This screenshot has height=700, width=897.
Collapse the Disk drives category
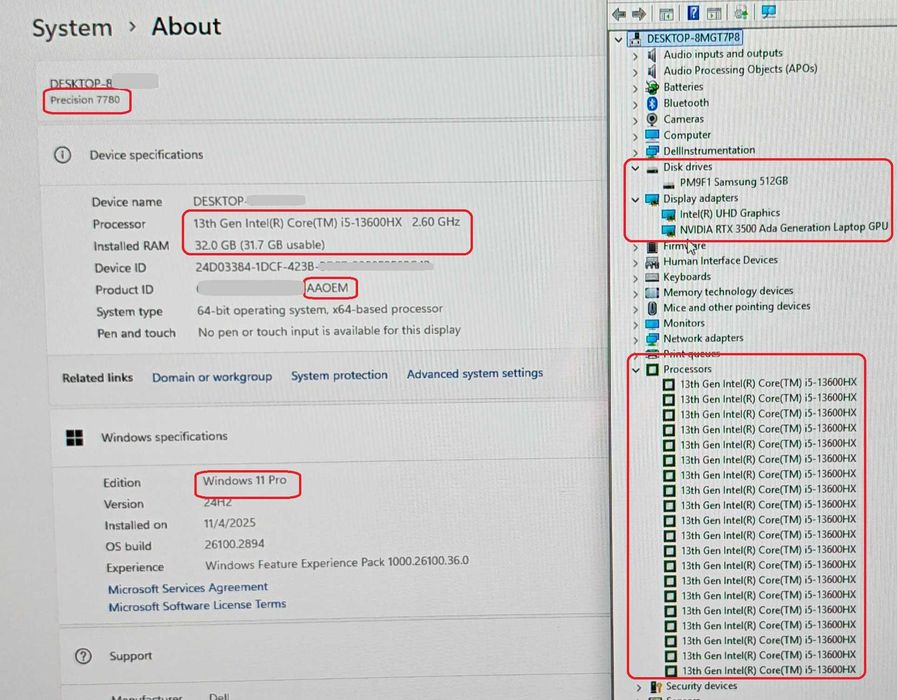click(635, 168)
